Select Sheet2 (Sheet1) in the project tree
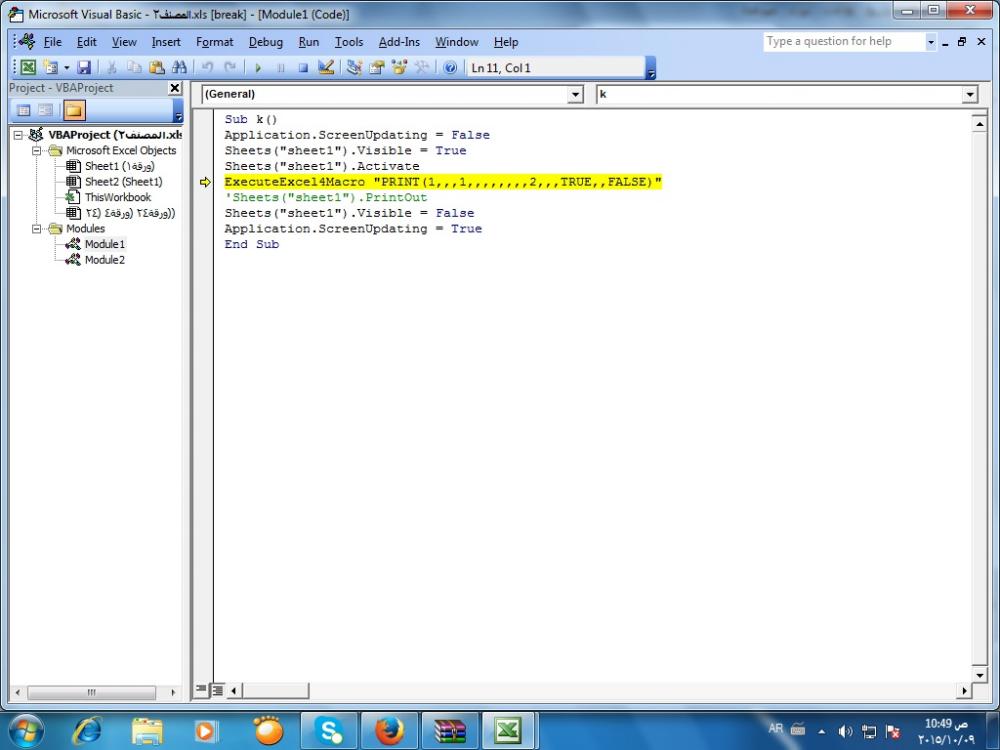1000x750 pixels. point(124,182)
